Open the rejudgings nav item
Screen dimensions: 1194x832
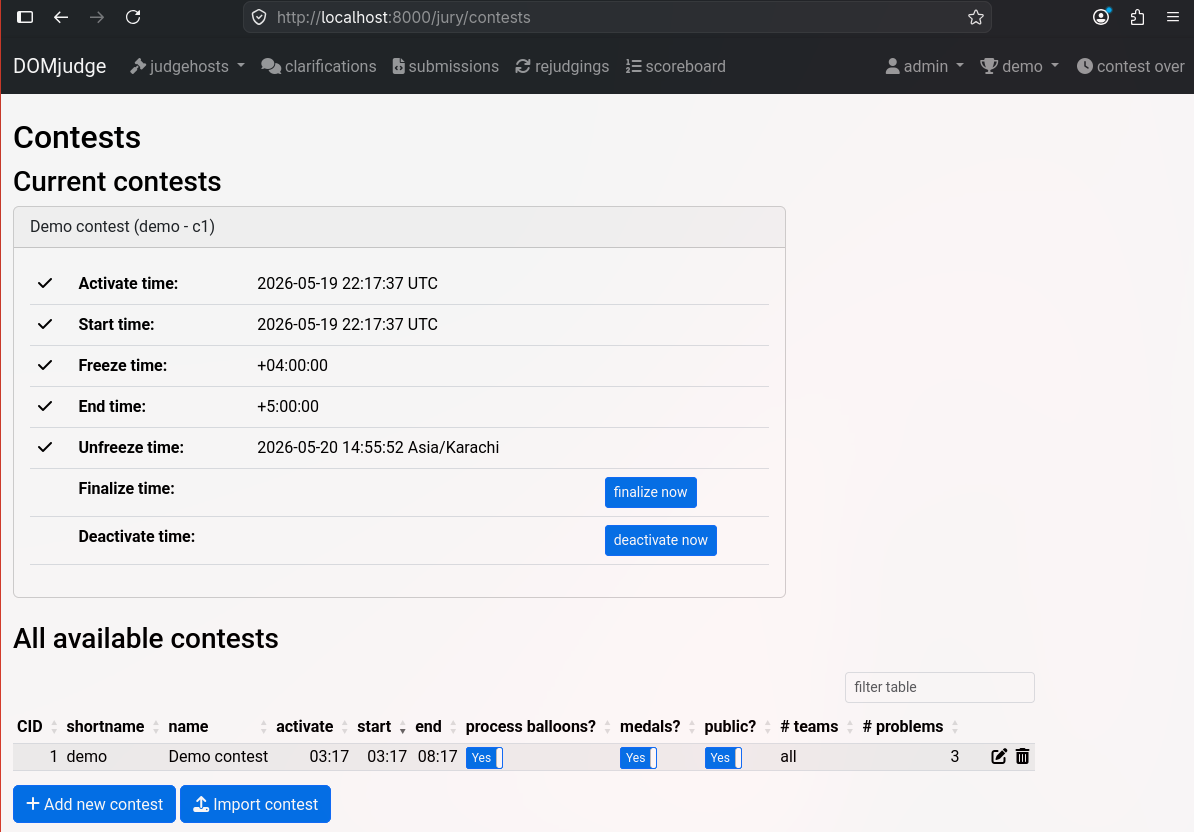click(x=562, y=66)
